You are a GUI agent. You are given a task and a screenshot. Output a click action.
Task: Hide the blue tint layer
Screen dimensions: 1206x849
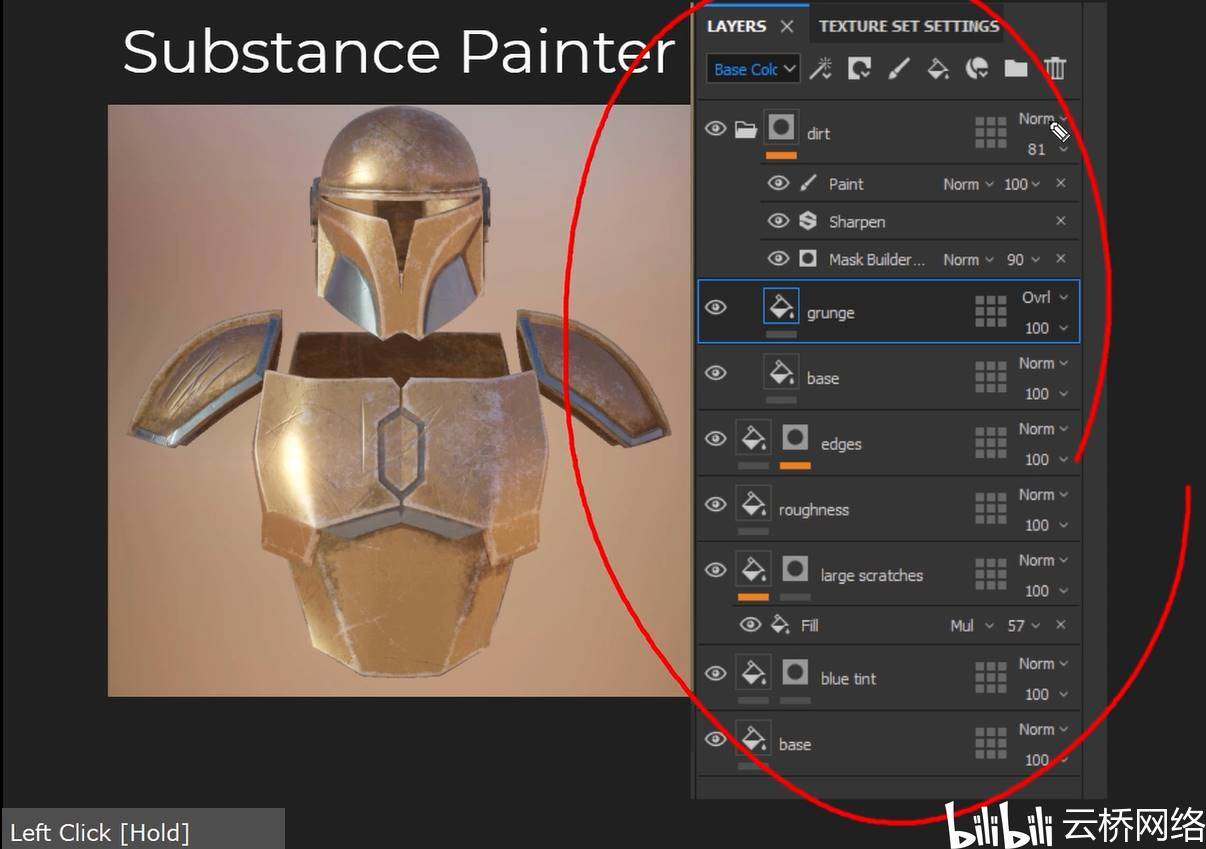pyautogui.click(x=715, y=673)
